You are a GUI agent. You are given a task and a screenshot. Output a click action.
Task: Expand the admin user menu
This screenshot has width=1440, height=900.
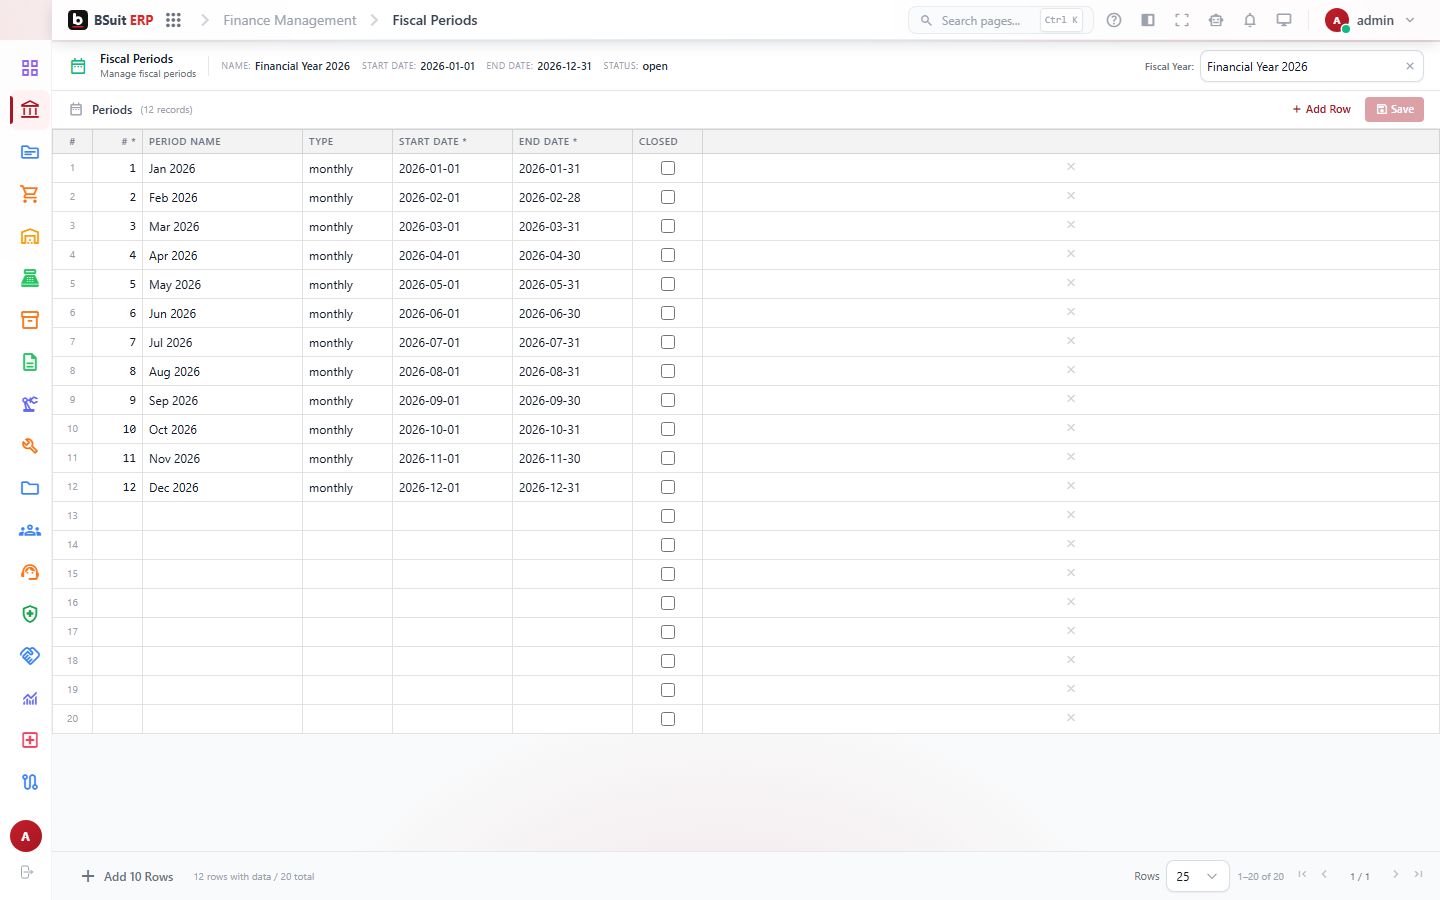[1371, 20]
